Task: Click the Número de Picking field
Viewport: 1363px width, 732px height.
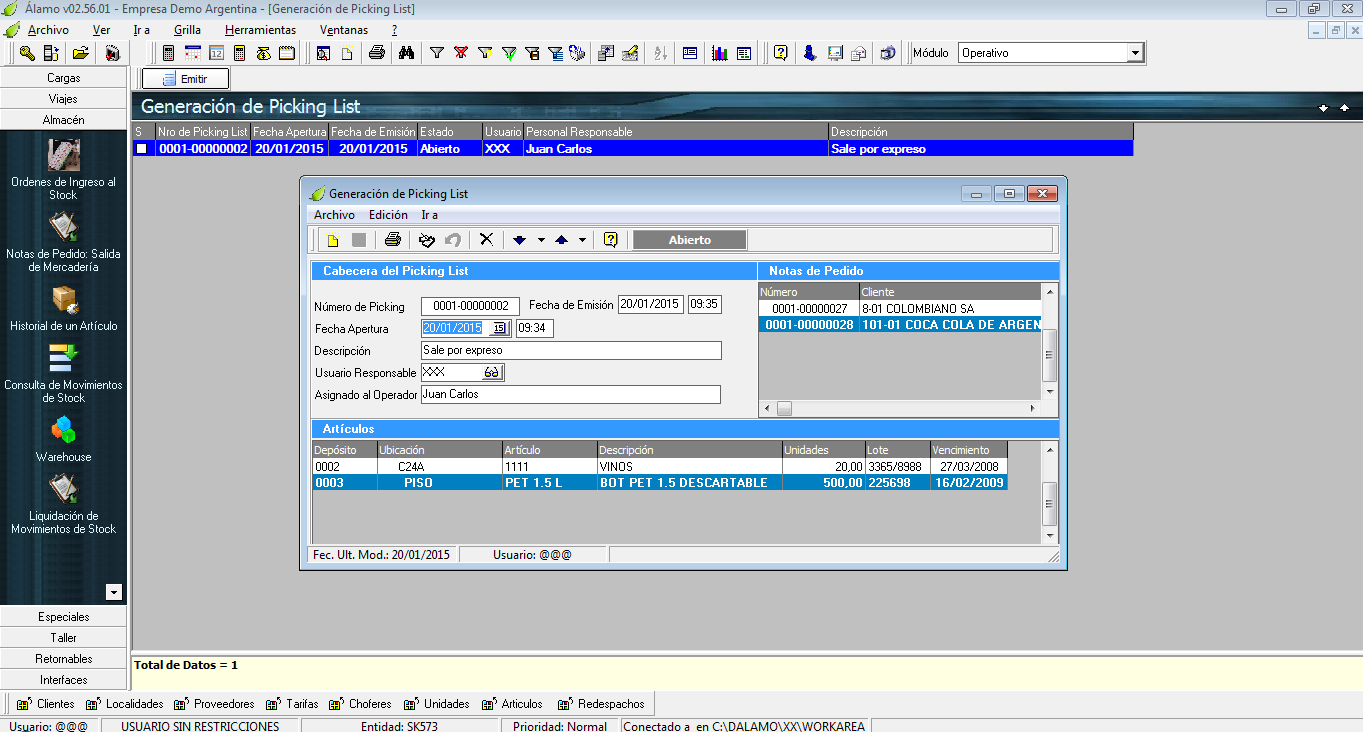Action: [470, 306]
